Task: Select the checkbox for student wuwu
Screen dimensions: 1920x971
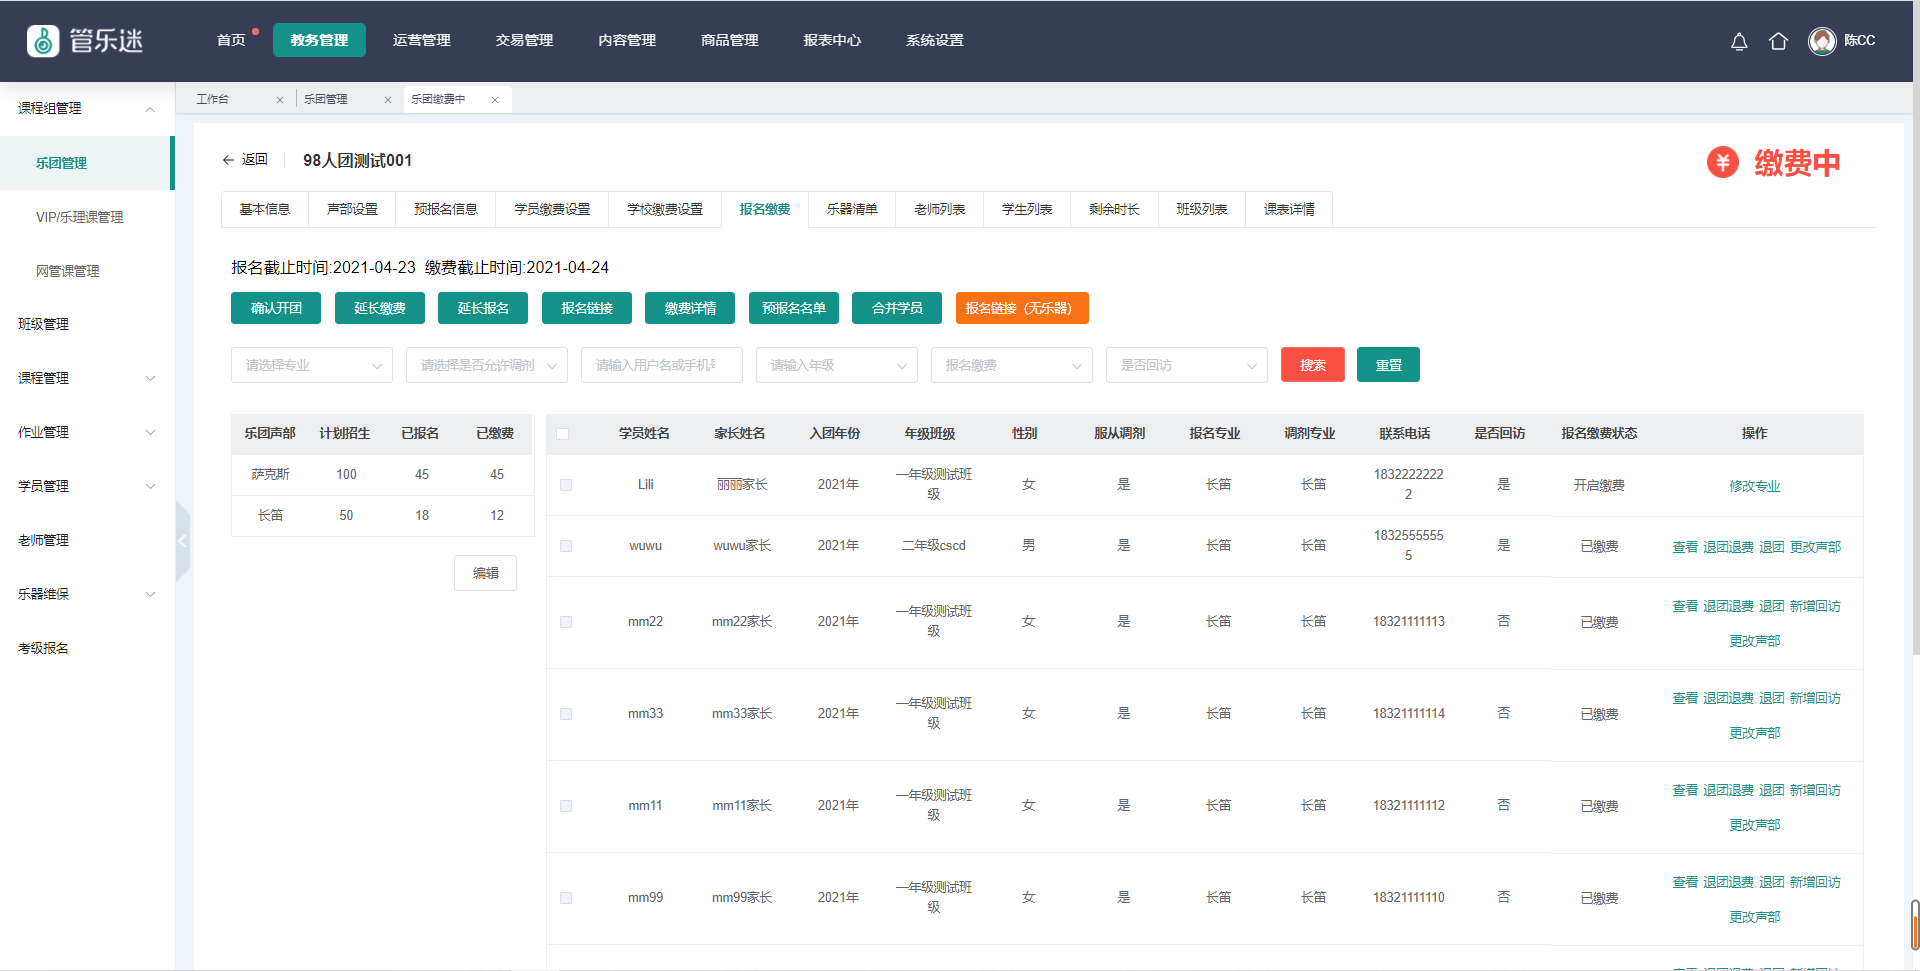Action: pyautogui.click(x=566, y=546)
